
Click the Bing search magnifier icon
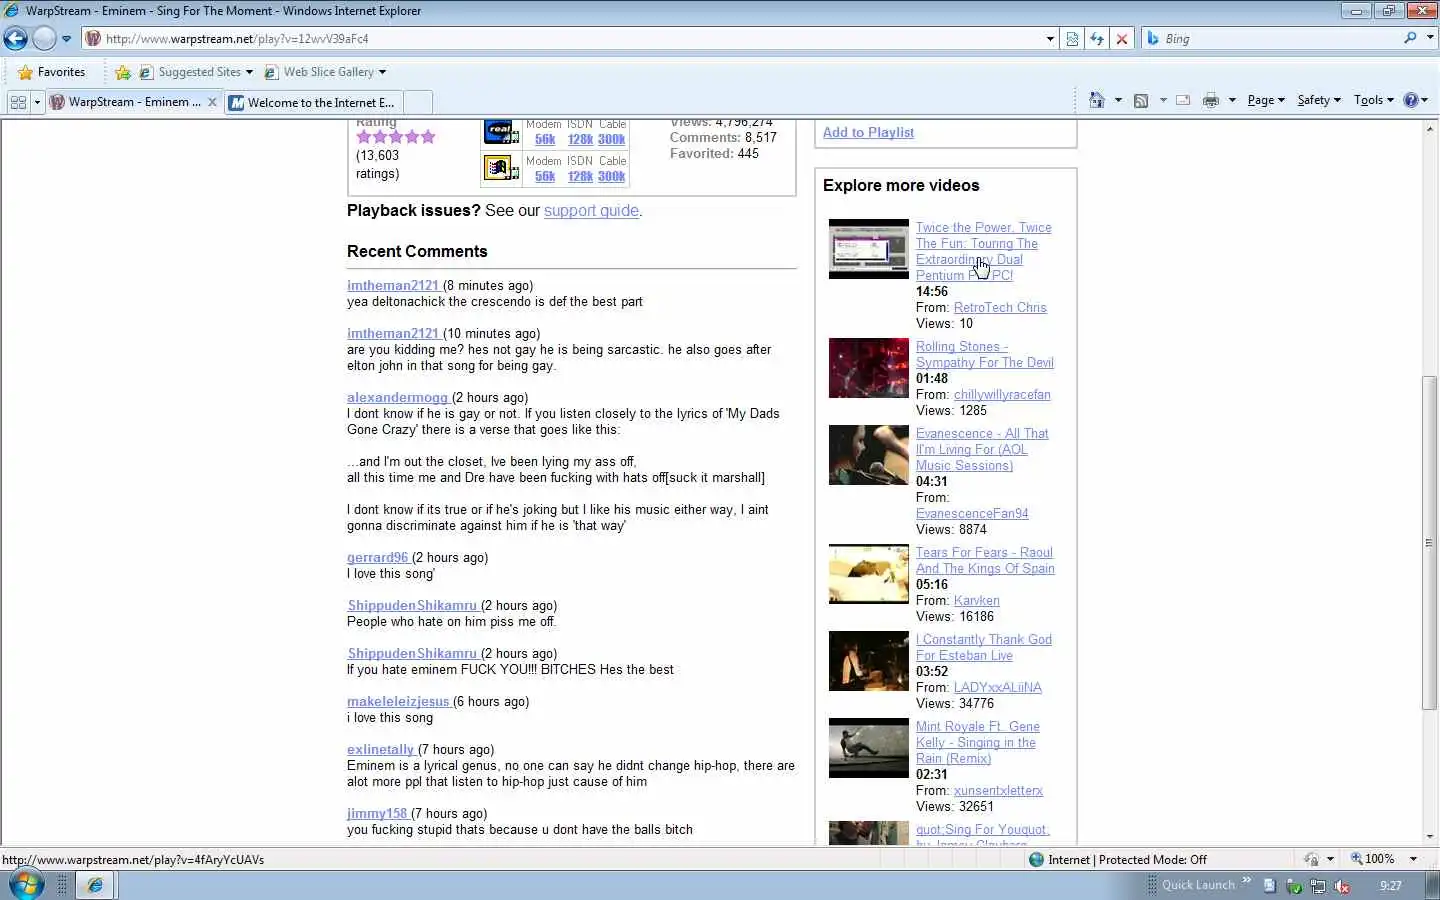tap(1410, 38)
